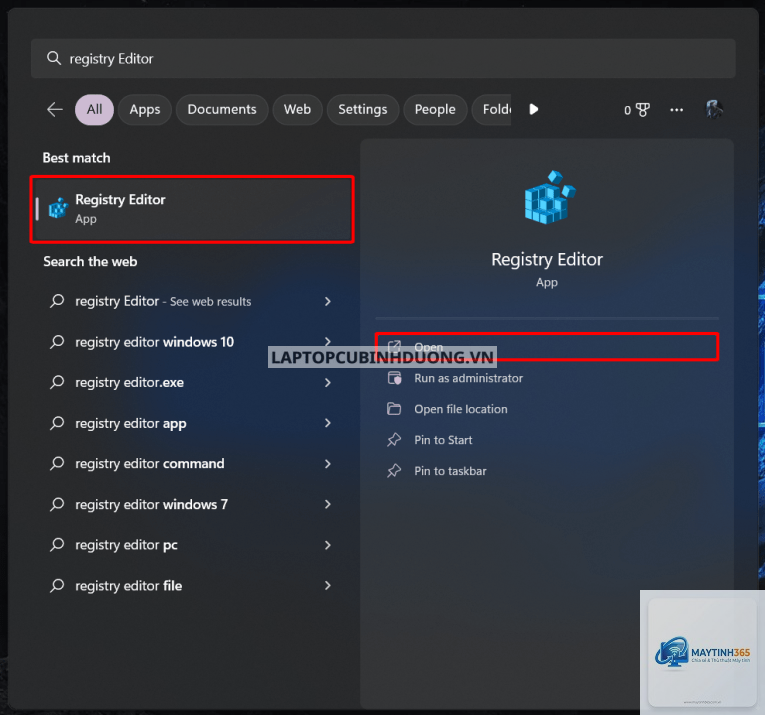Viewport: 765px width, 715px height.
Task: Open the Registry Editor best match result
Action: 192,209
